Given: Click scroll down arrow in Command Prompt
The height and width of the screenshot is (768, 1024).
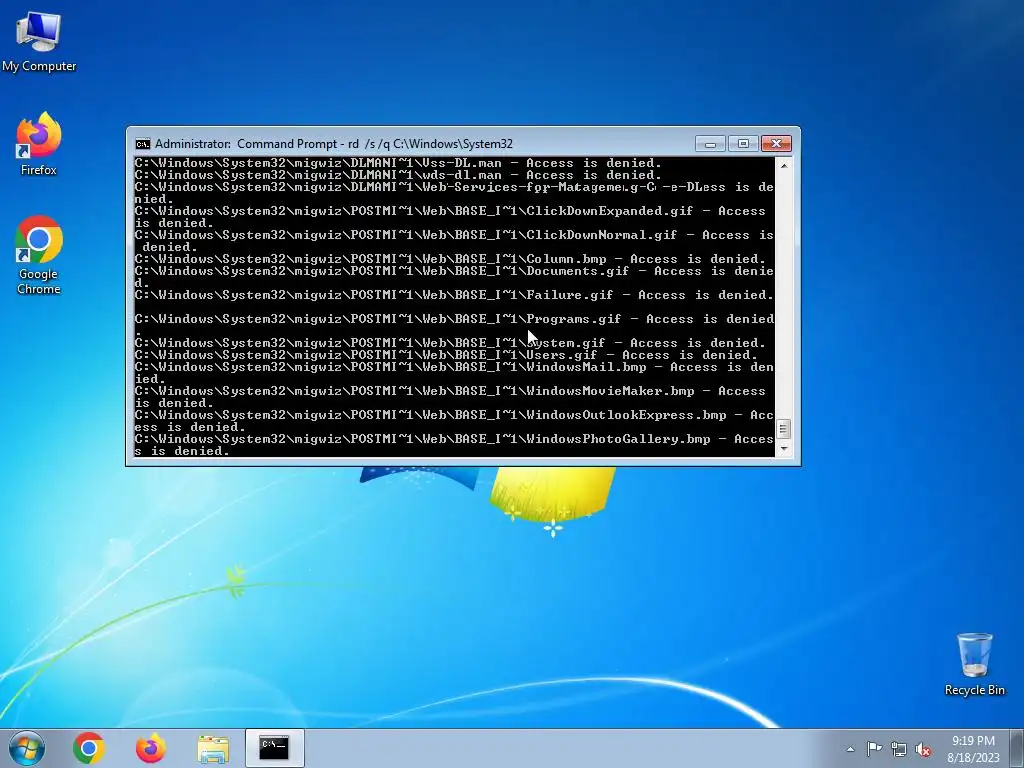Looking at the screenshot, I should pyautogui.click(x=784, y=449).
